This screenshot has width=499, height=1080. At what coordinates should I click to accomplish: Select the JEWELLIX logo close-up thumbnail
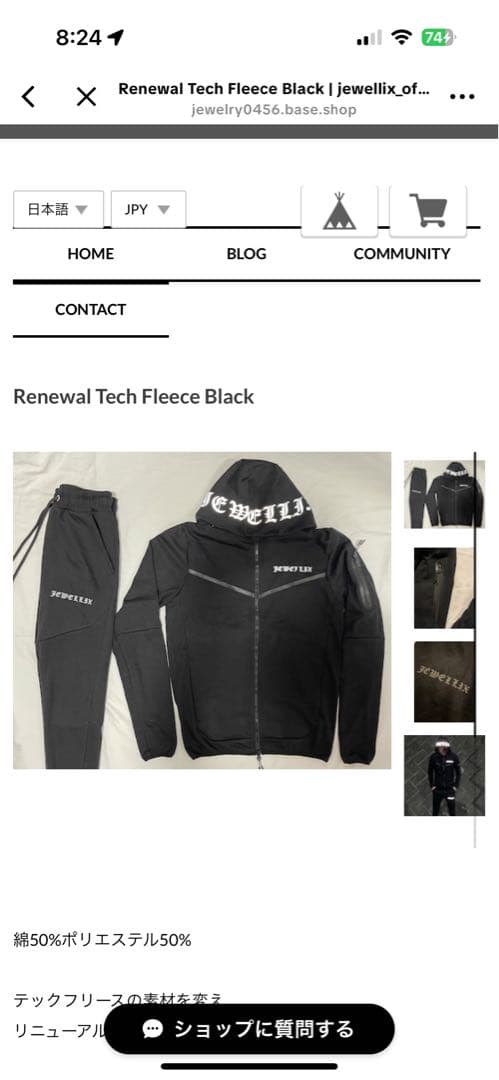click(x=444, y=682)
